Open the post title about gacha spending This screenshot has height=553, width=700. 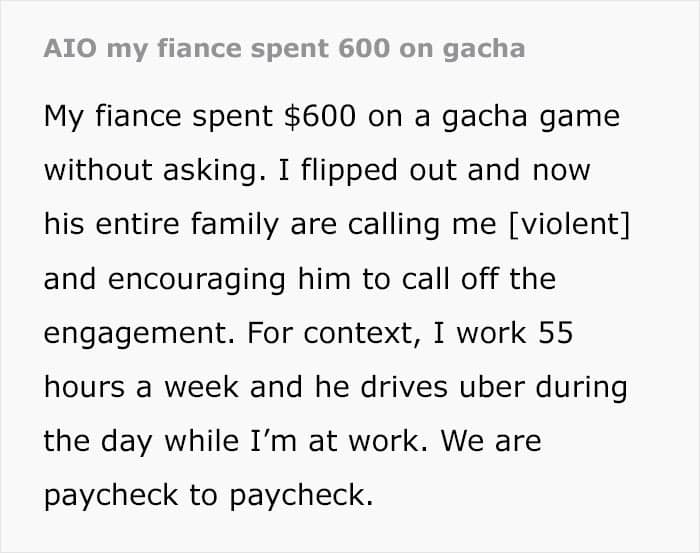(284, 49)
